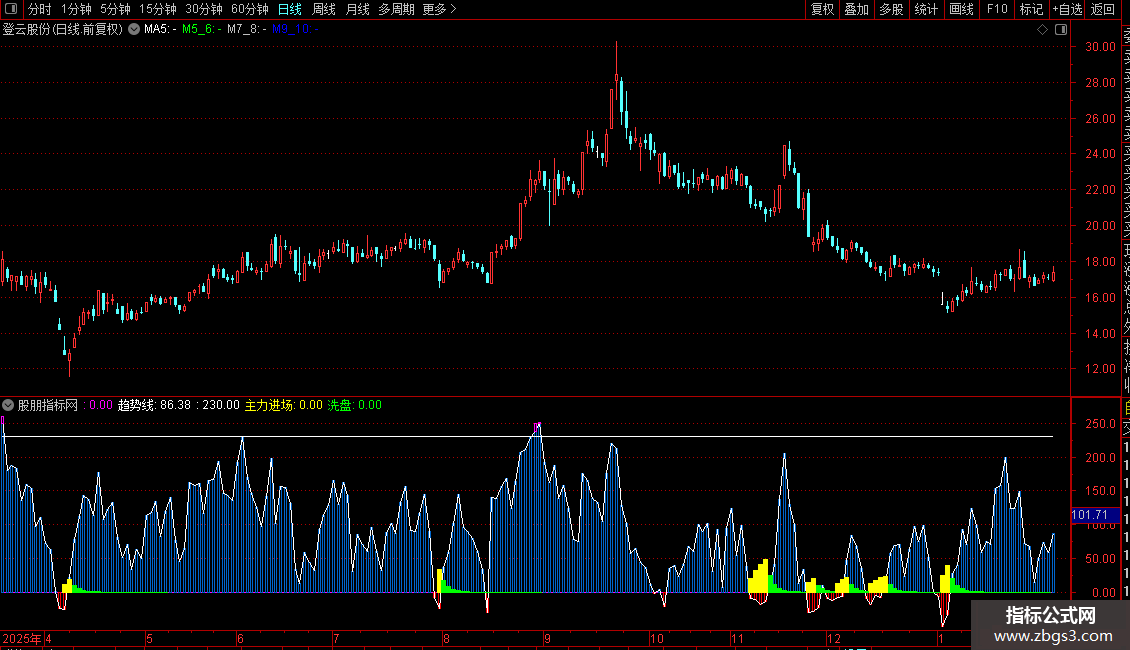1130x650 pixels.
Task: Open the 复权 adjustment menu
Action: point(822,9)
